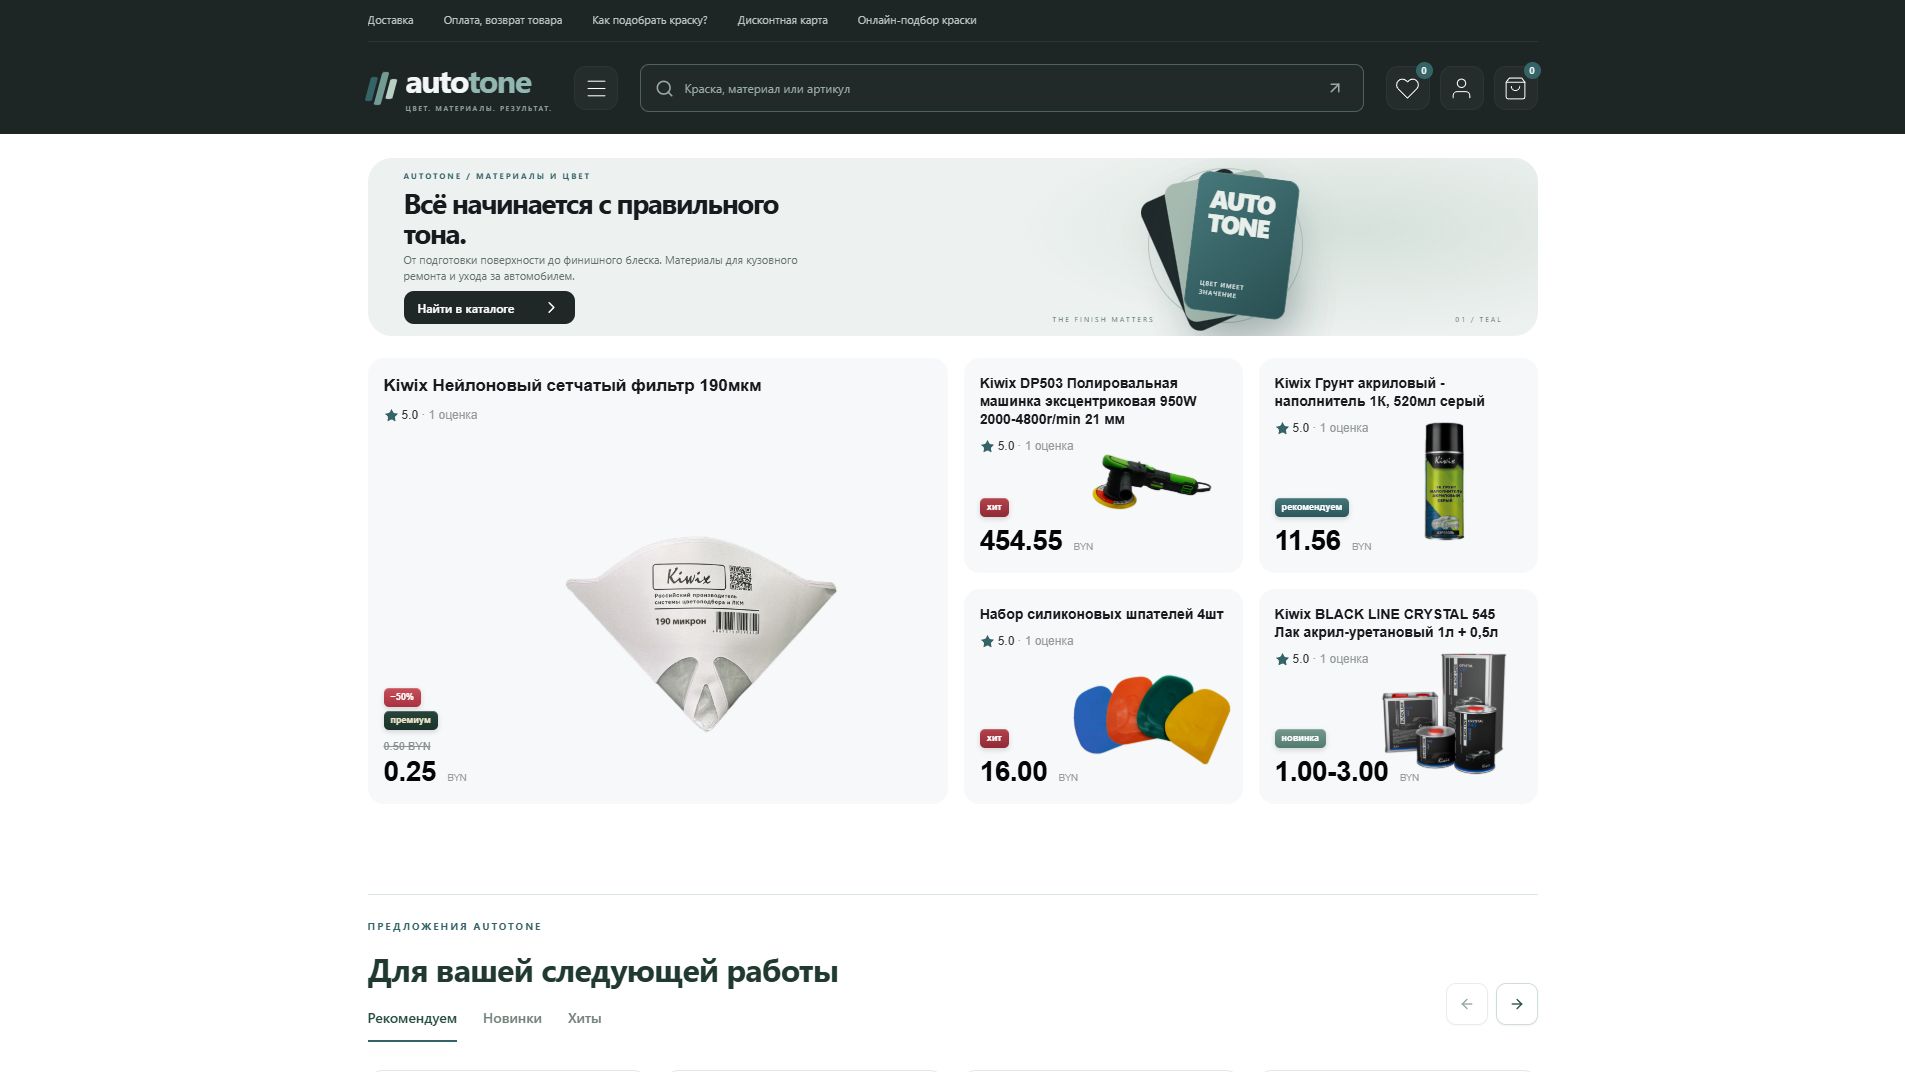Click the lacquer cans product image

coord(1444,713)
